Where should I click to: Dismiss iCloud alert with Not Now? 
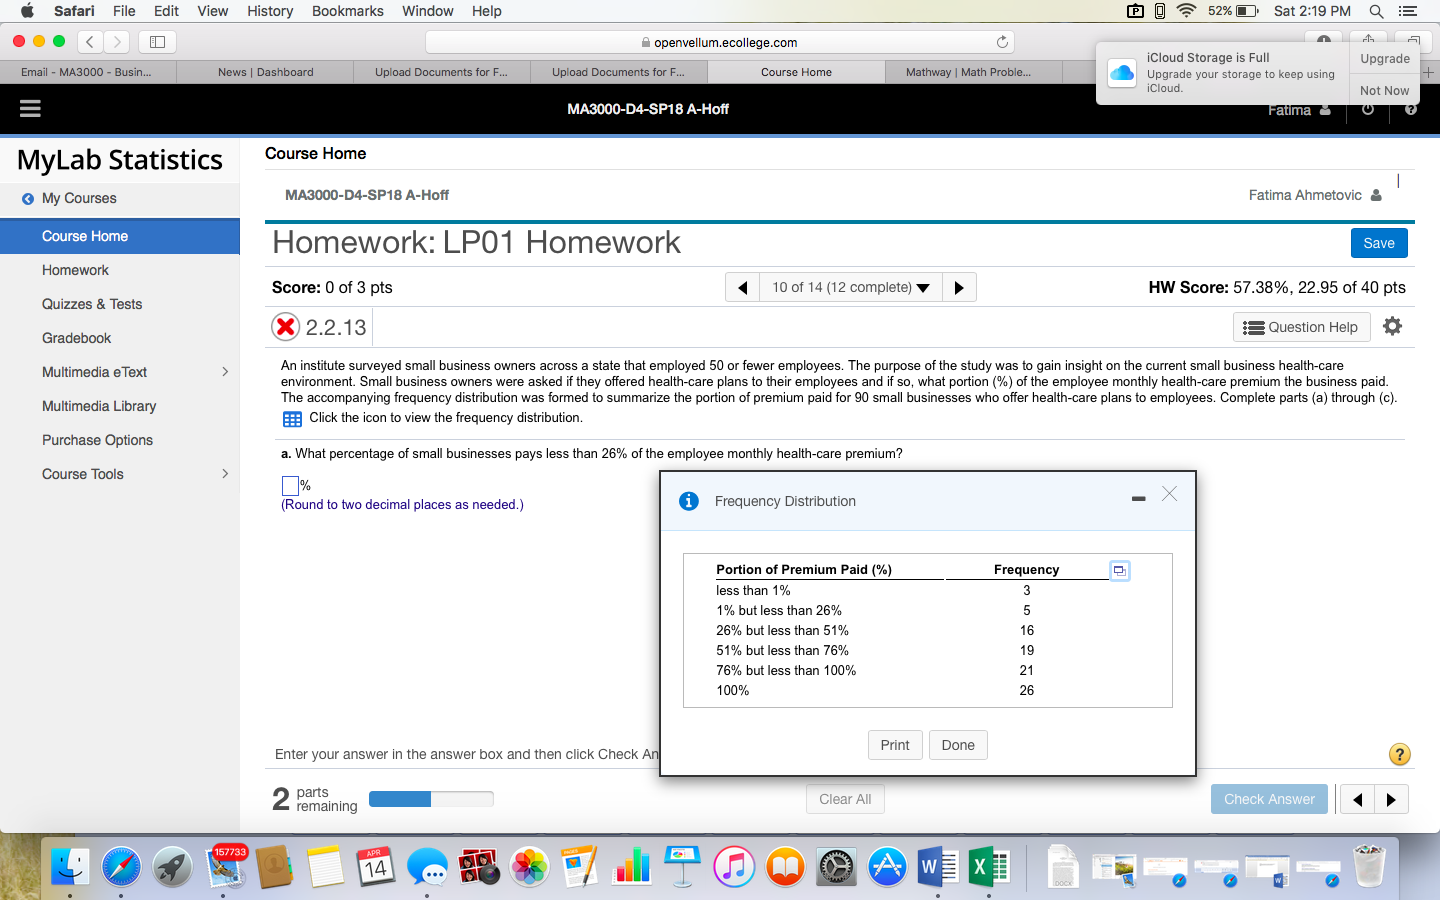(x=1384, y=90)
